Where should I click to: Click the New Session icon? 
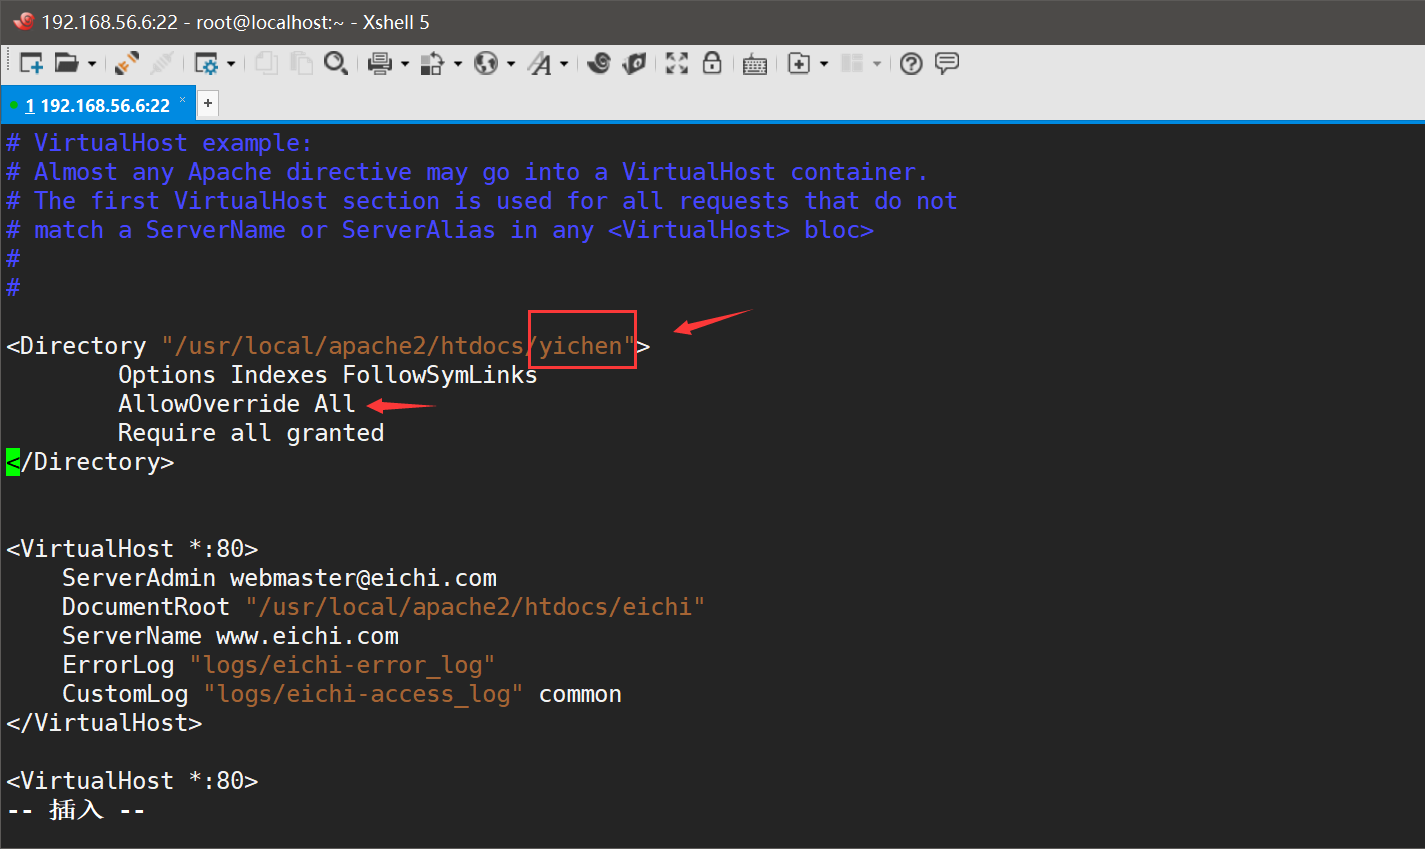click(x=31, y=63)
